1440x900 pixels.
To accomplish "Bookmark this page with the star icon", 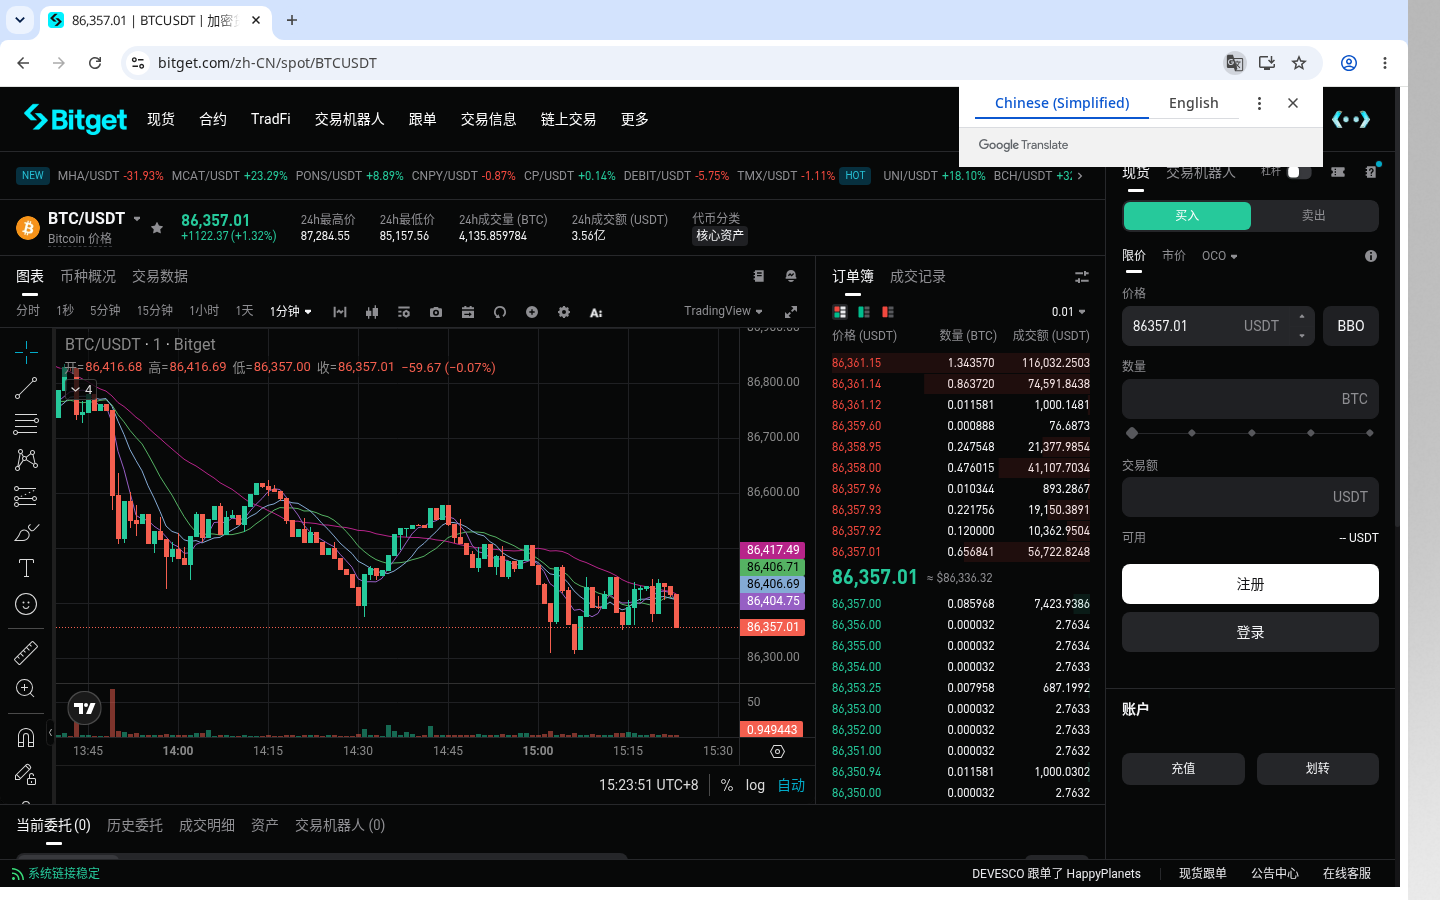I will point(1299,63).
